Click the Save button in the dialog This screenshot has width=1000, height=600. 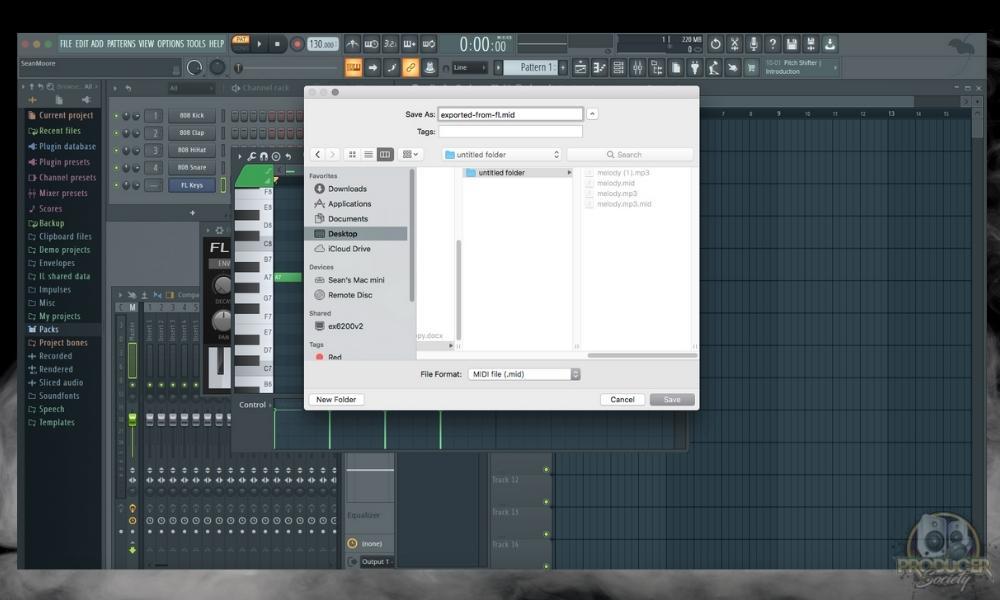[672, 400]
